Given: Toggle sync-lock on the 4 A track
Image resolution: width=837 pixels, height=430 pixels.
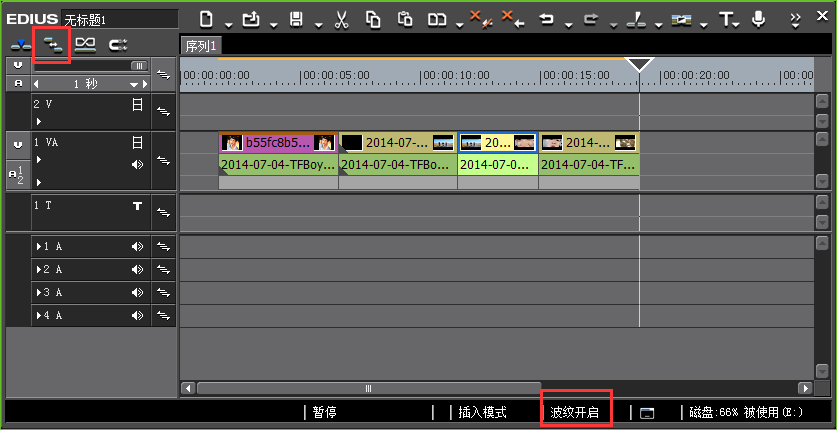Looking at the screenshot, I should click(x=163, y=315).
